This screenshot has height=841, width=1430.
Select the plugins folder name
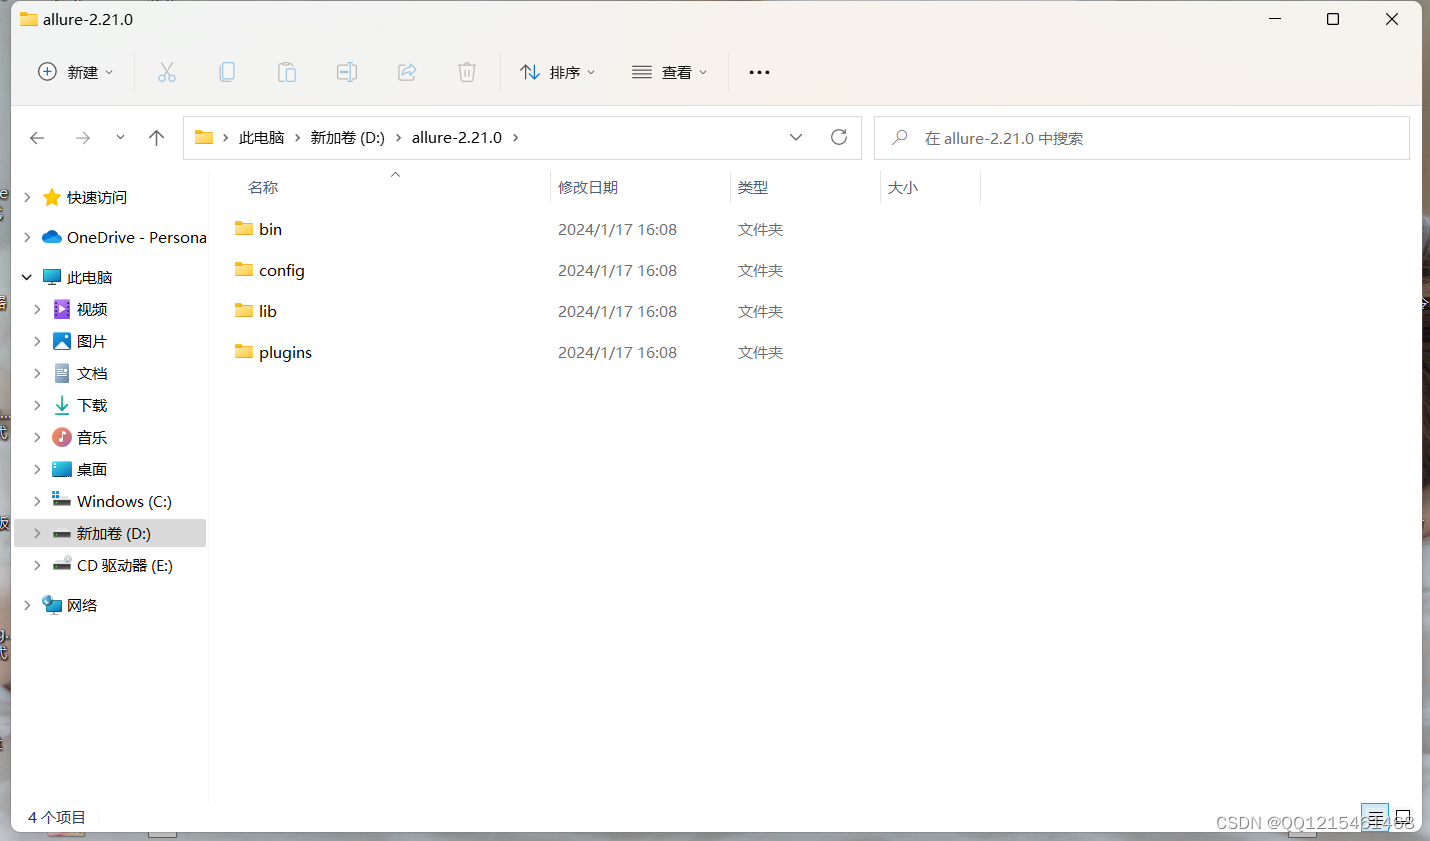tap(286, 352)
